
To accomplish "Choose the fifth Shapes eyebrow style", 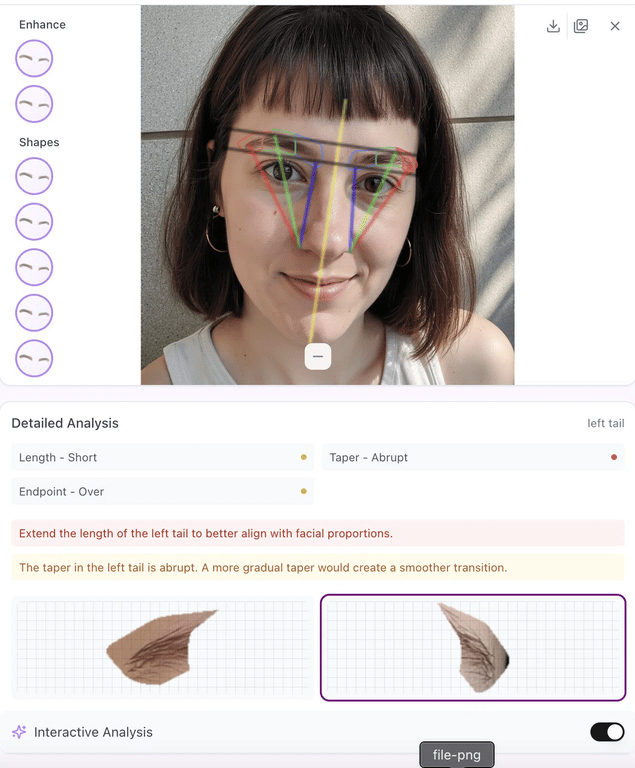I will 34,358.
